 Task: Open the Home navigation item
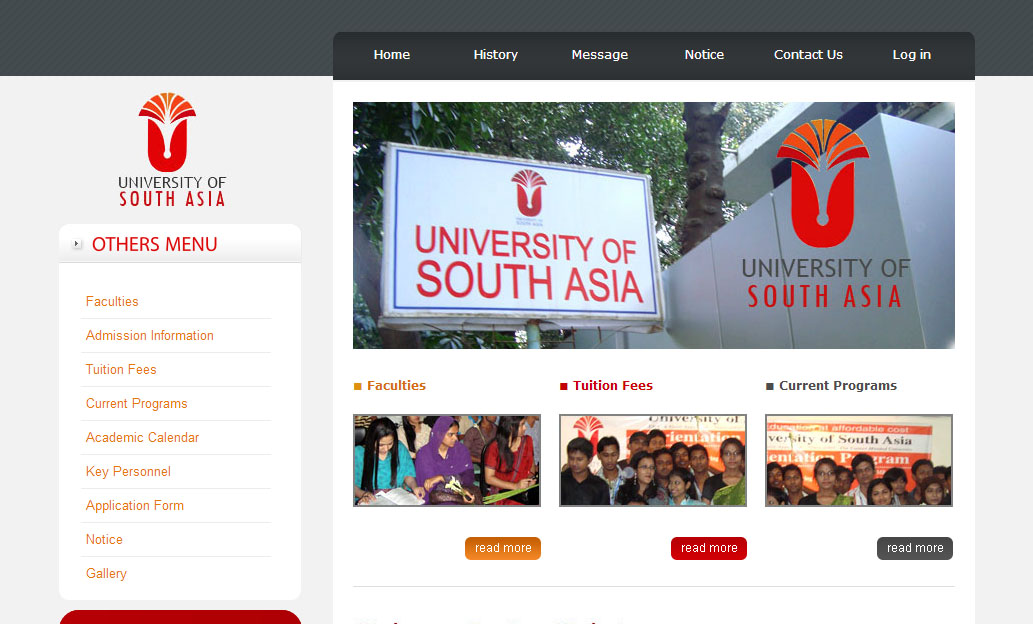click(391, 55)
